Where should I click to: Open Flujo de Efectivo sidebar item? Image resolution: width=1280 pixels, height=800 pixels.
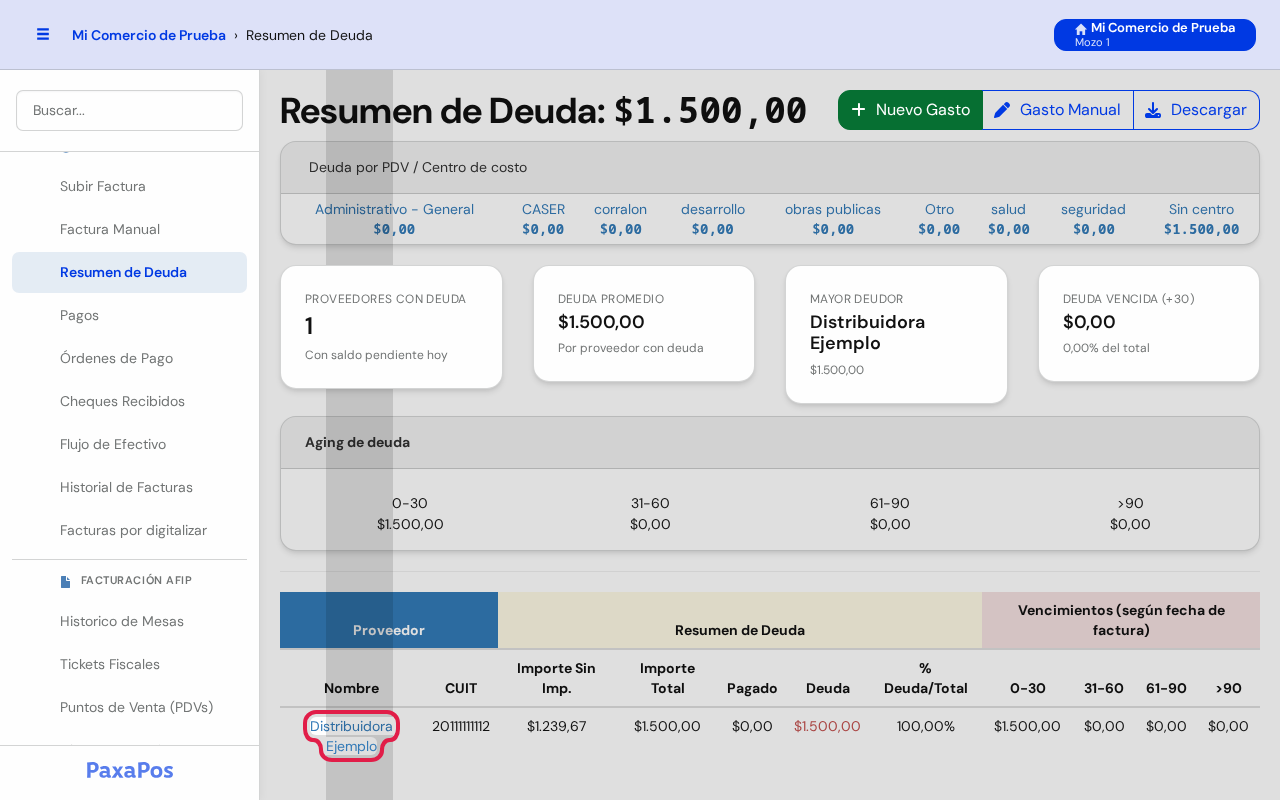pos(129,444)
